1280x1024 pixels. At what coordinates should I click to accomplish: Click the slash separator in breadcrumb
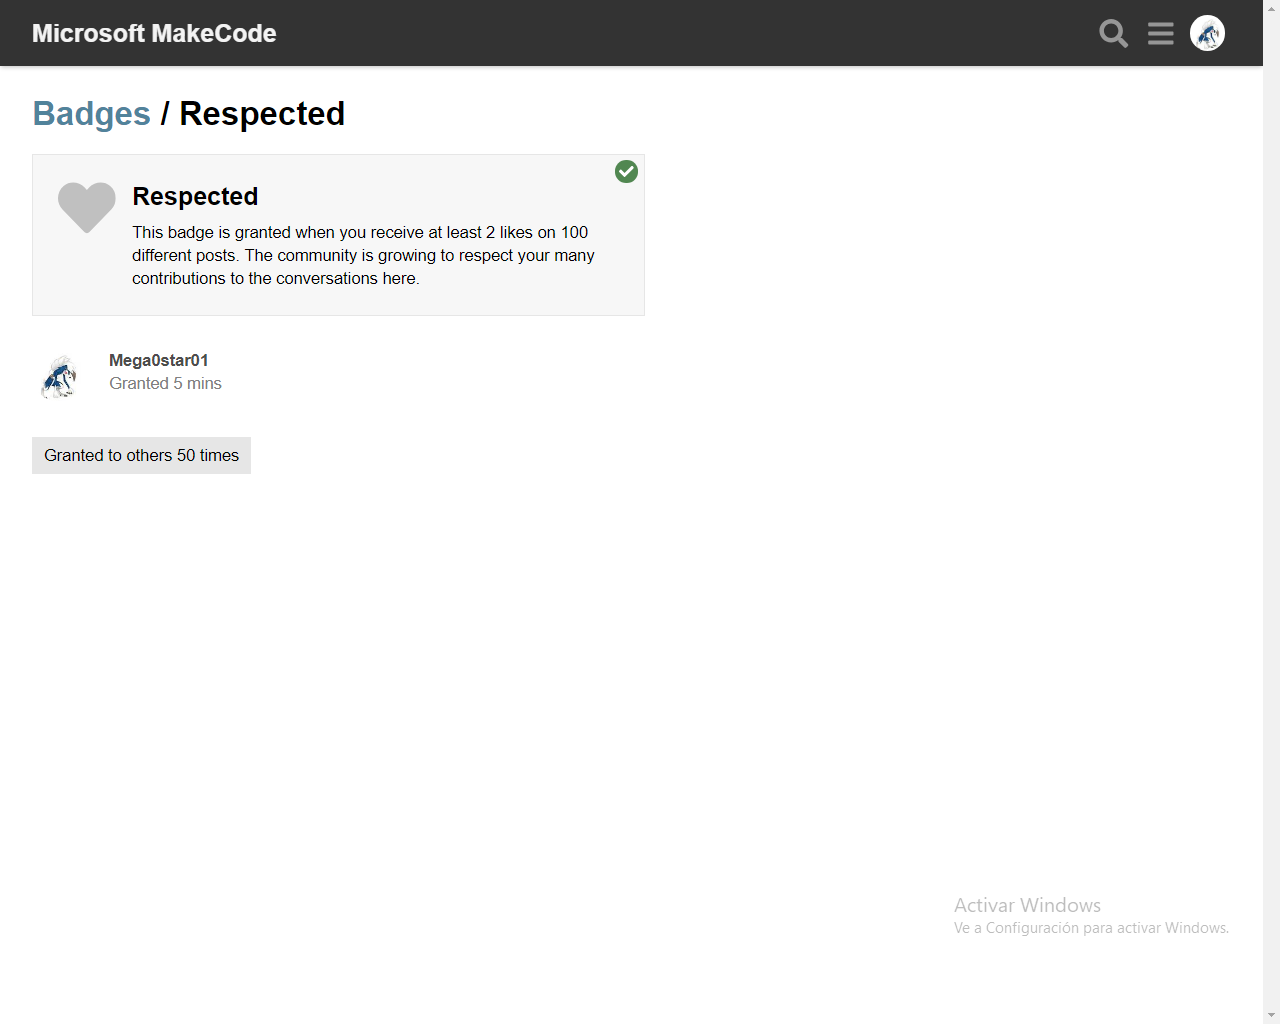(165, 114)
